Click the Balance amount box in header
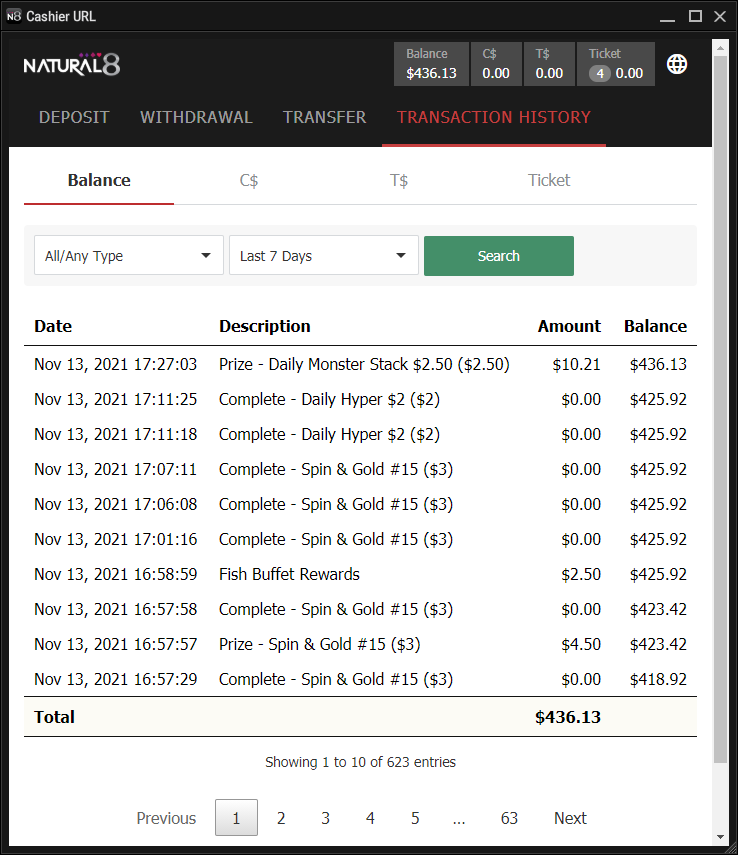 click(431, 64)
